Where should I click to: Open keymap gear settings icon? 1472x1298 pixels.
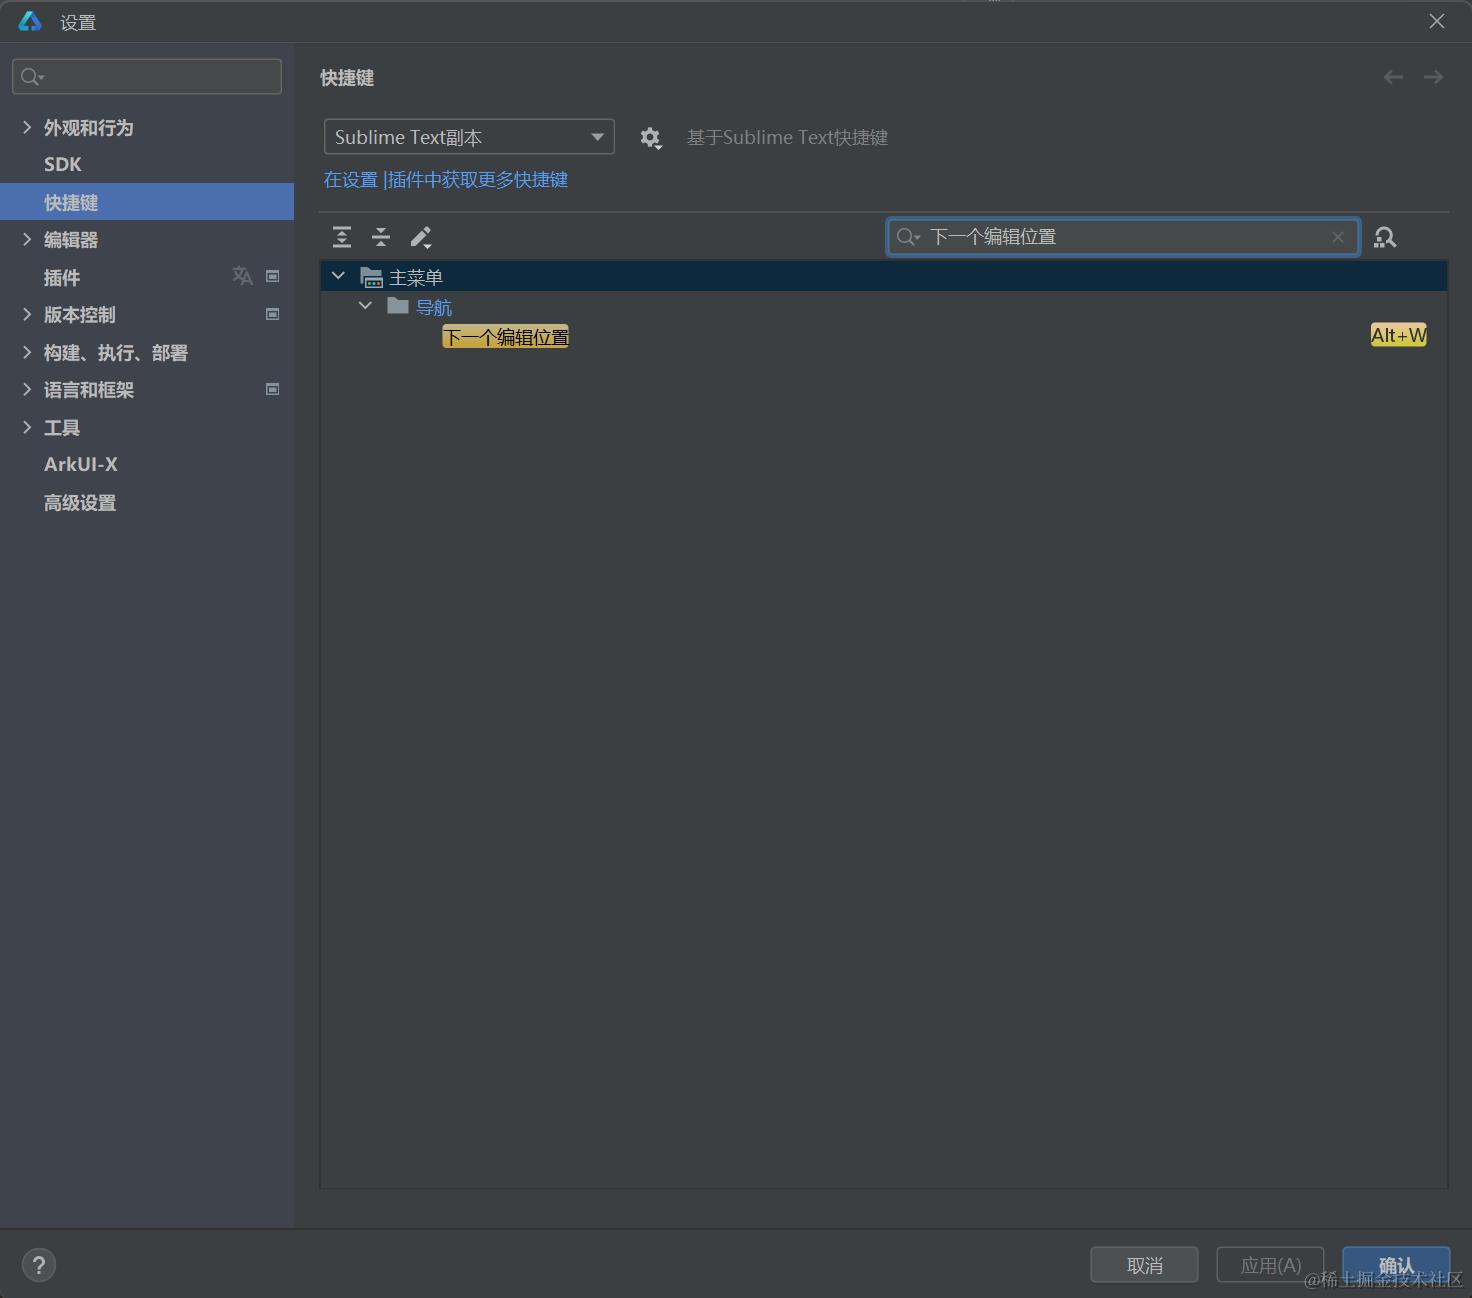(651, 138)
